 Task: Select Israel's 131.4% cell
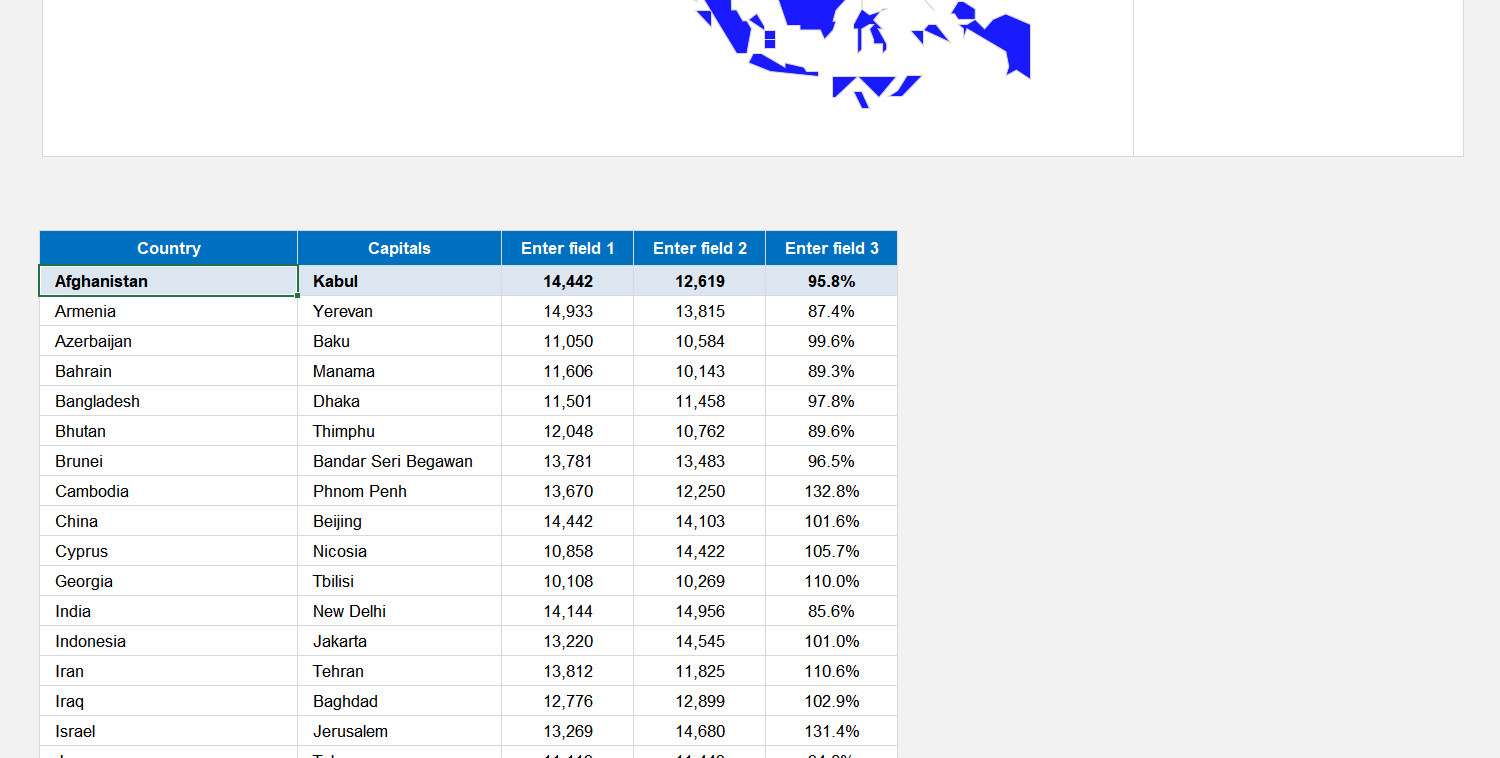[831, 731]
